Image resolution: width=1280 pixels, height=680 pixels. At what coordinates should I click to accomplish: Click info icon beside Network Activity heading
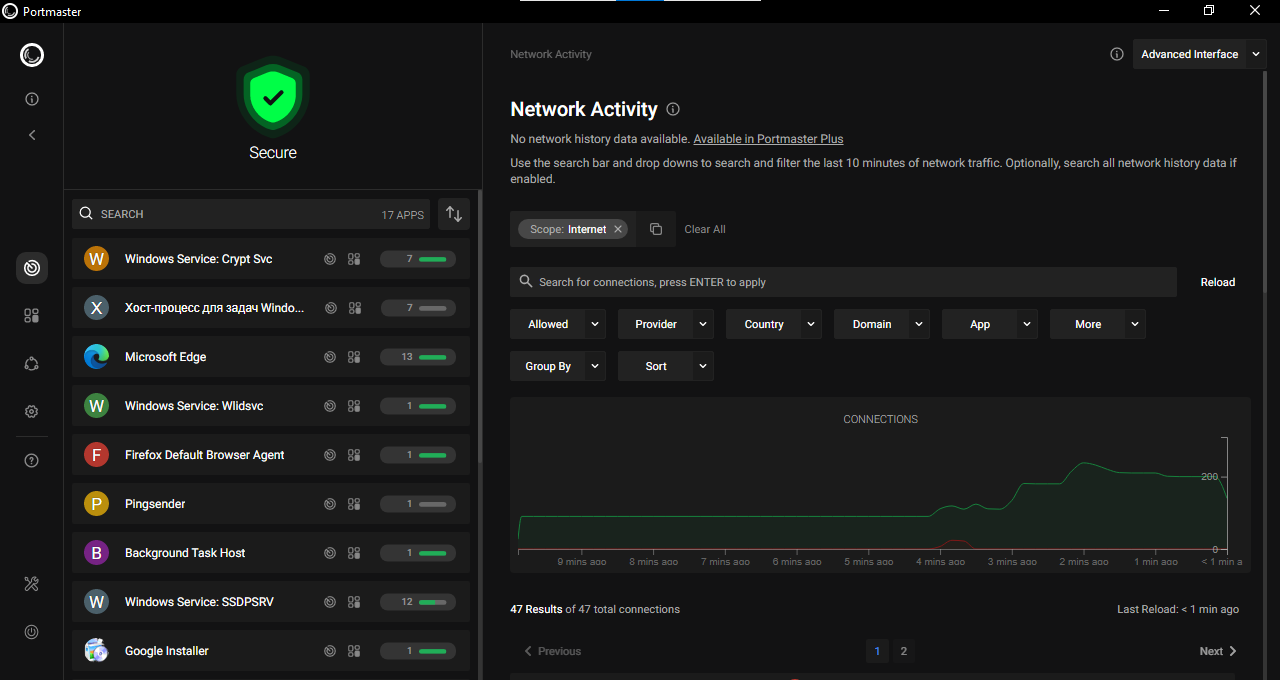tap(673, 109)
